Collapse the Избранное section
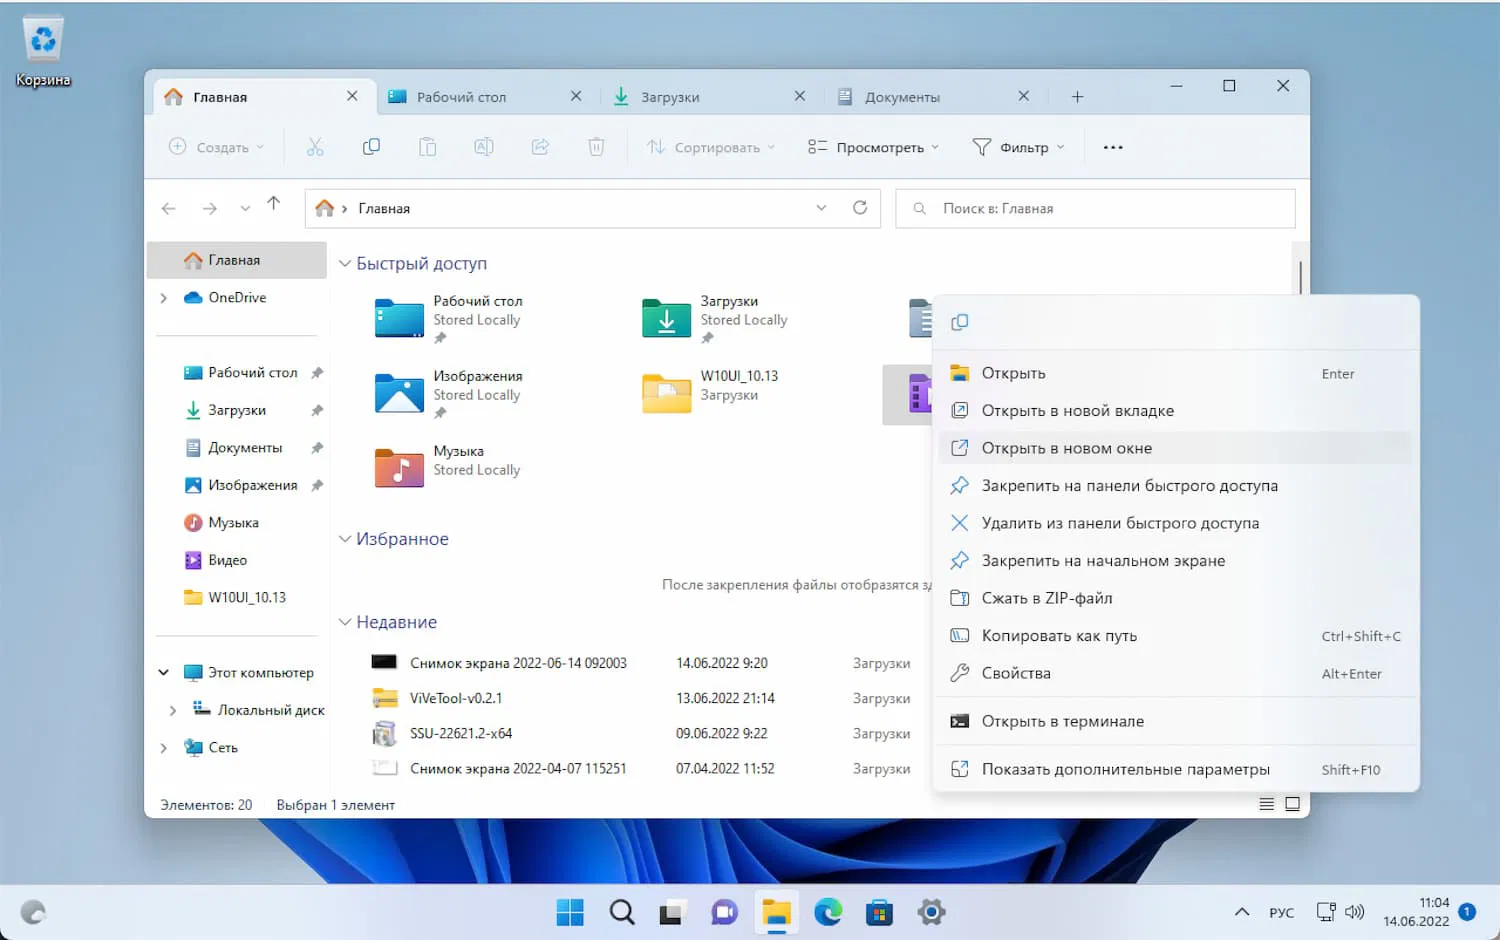The width and height of the screenshot is (1500, 940). (345, 539)
